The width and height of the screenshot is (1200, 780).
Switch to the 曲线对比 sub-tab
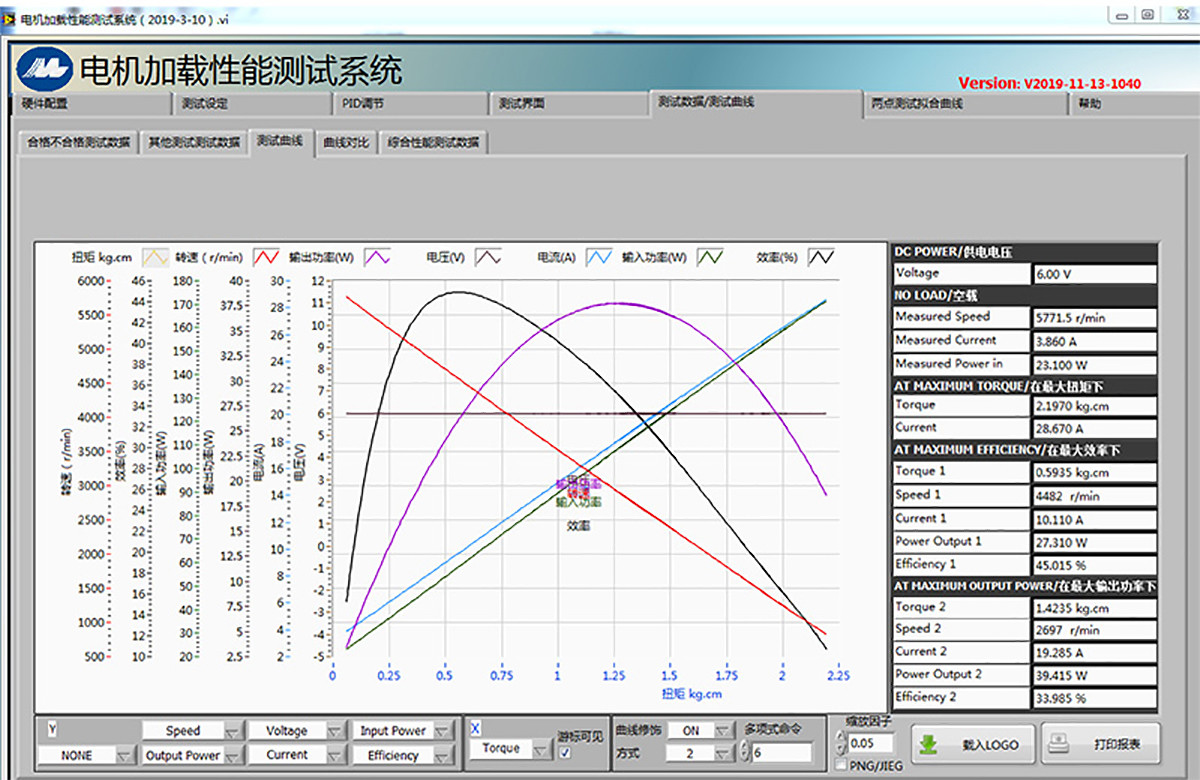pyautogui.click(x=346, y=142)
